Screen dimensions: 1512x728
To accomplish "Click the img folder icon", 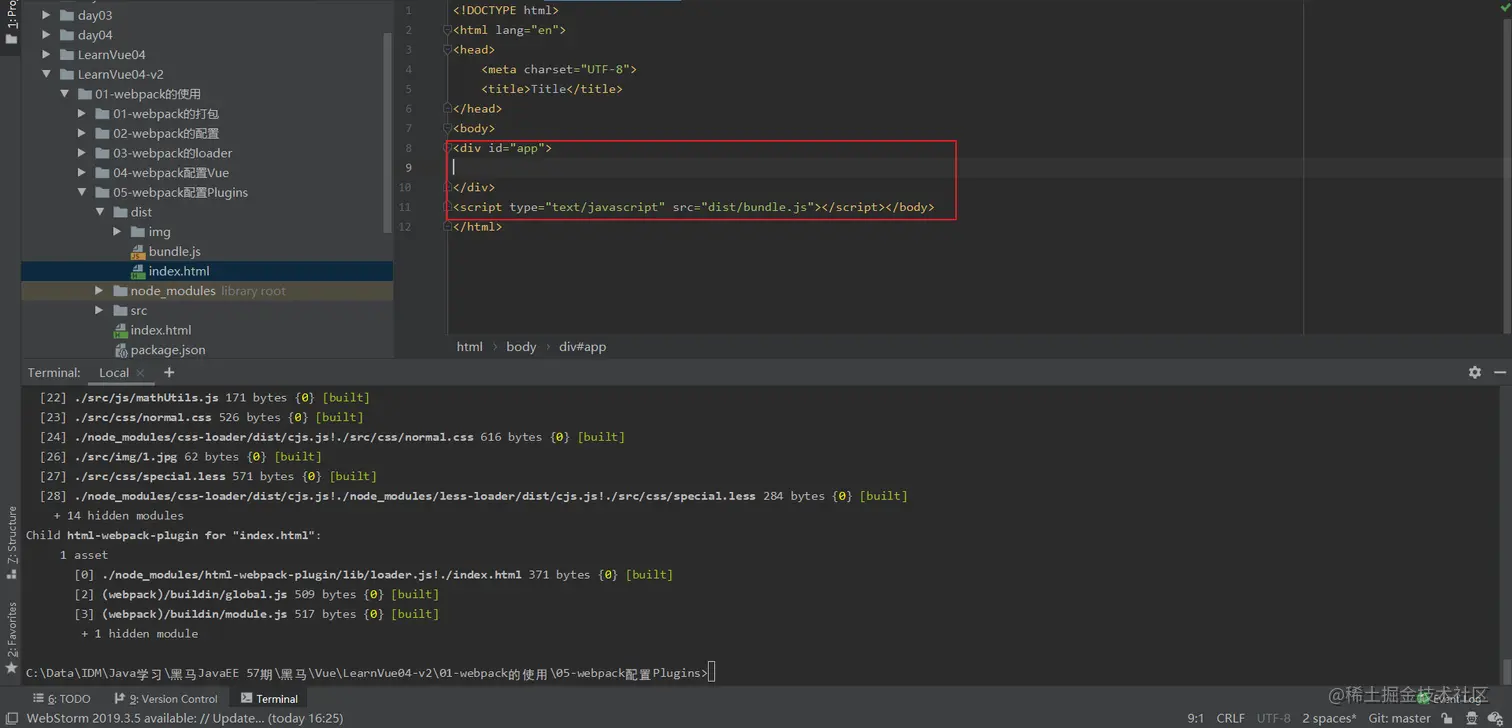I will [x=138, y=232].
